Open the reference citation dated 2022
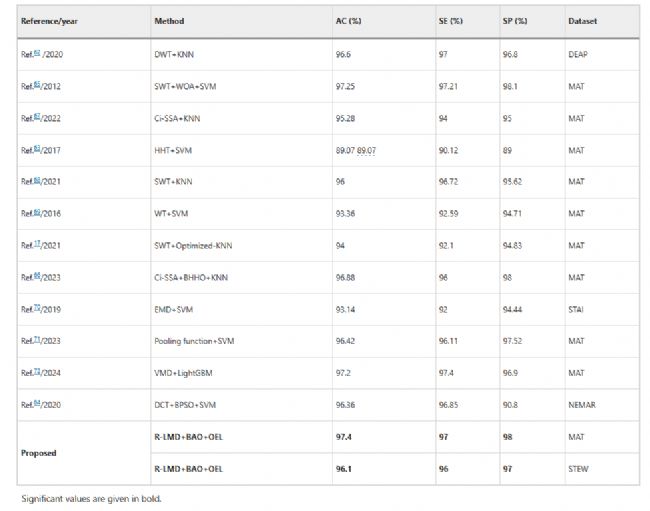Viewport: 650px width, 511px height. point(35,117)
